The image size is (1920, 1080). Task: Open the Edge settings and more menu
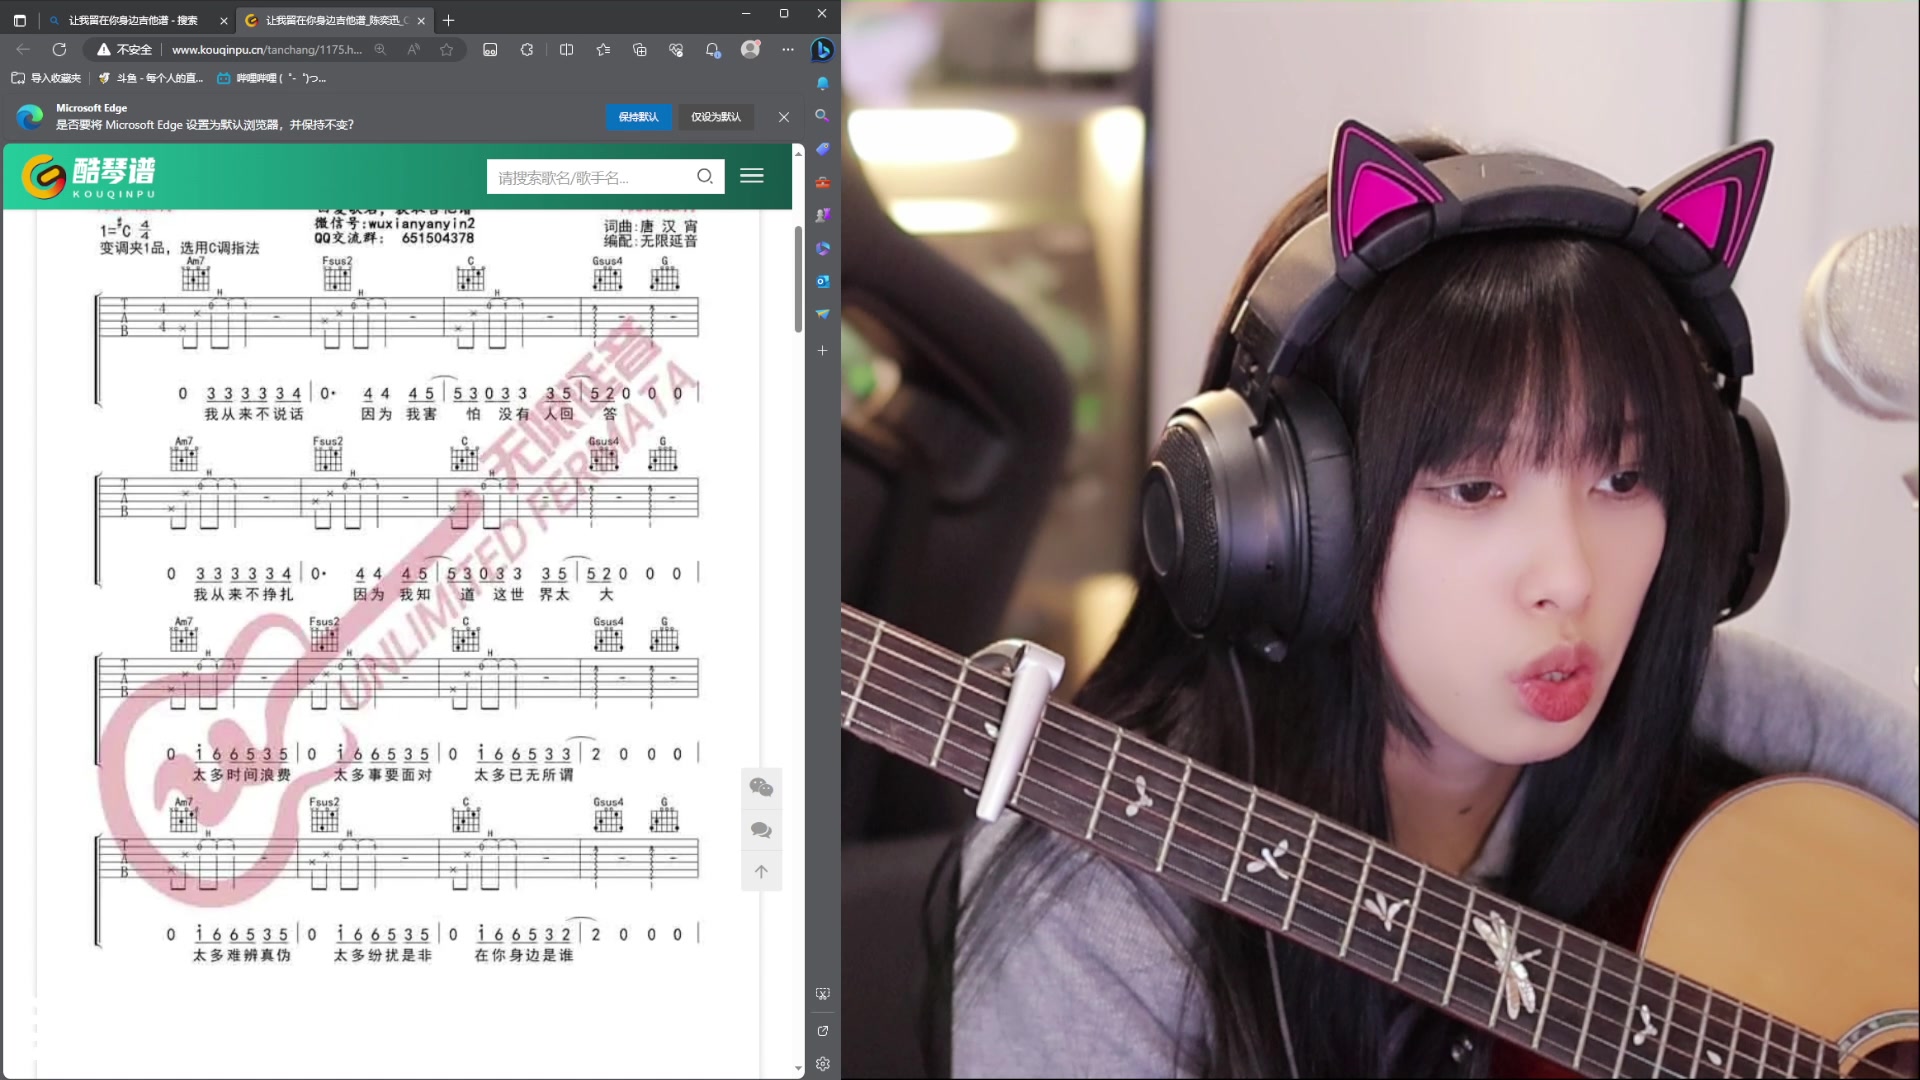click(x=788, y=49)
